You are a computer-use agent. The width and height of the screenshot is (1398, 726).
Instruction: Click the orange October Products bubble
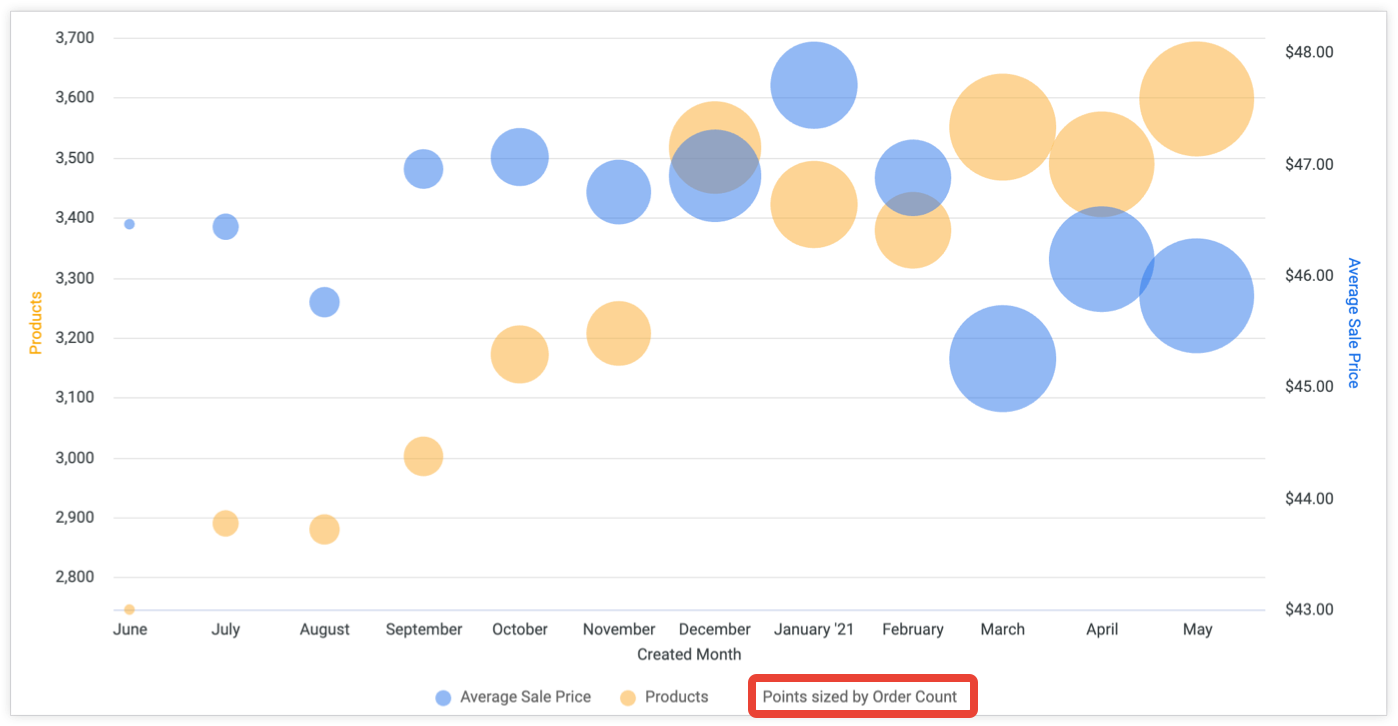(519, 354)
